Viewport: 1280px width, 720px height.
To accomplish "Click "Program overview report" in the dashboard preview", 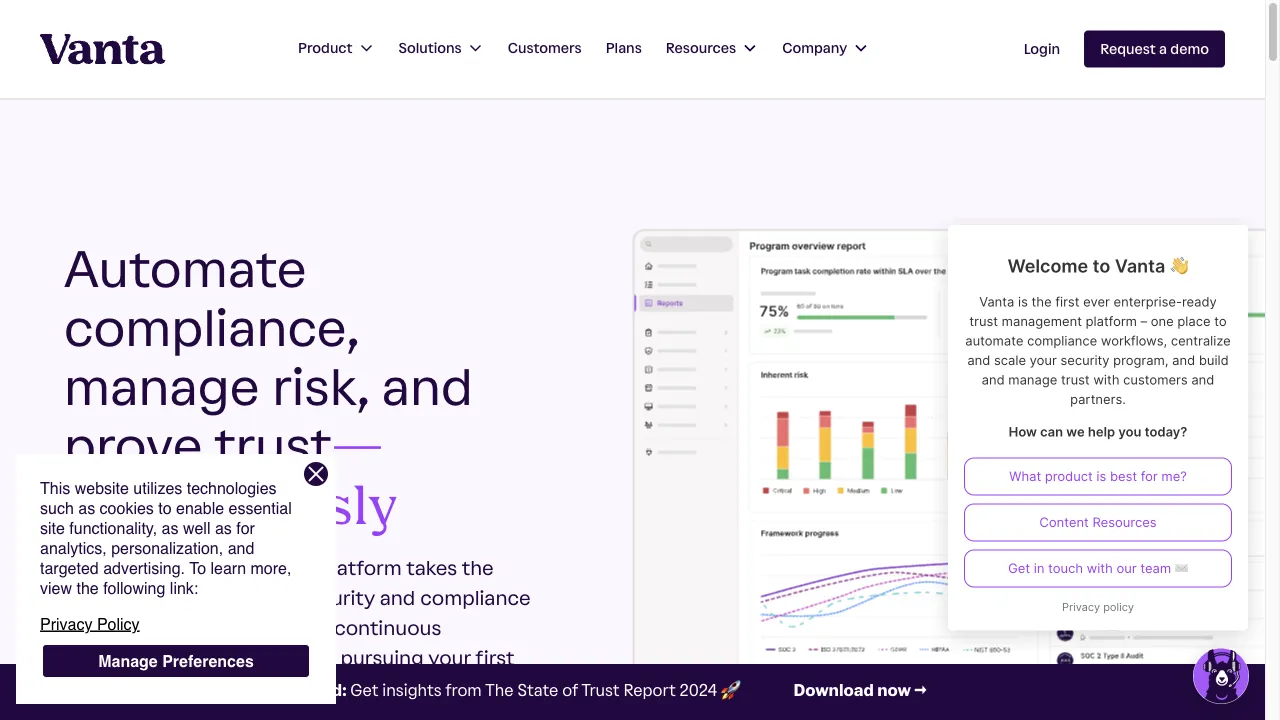I will (x=808, y=246).
